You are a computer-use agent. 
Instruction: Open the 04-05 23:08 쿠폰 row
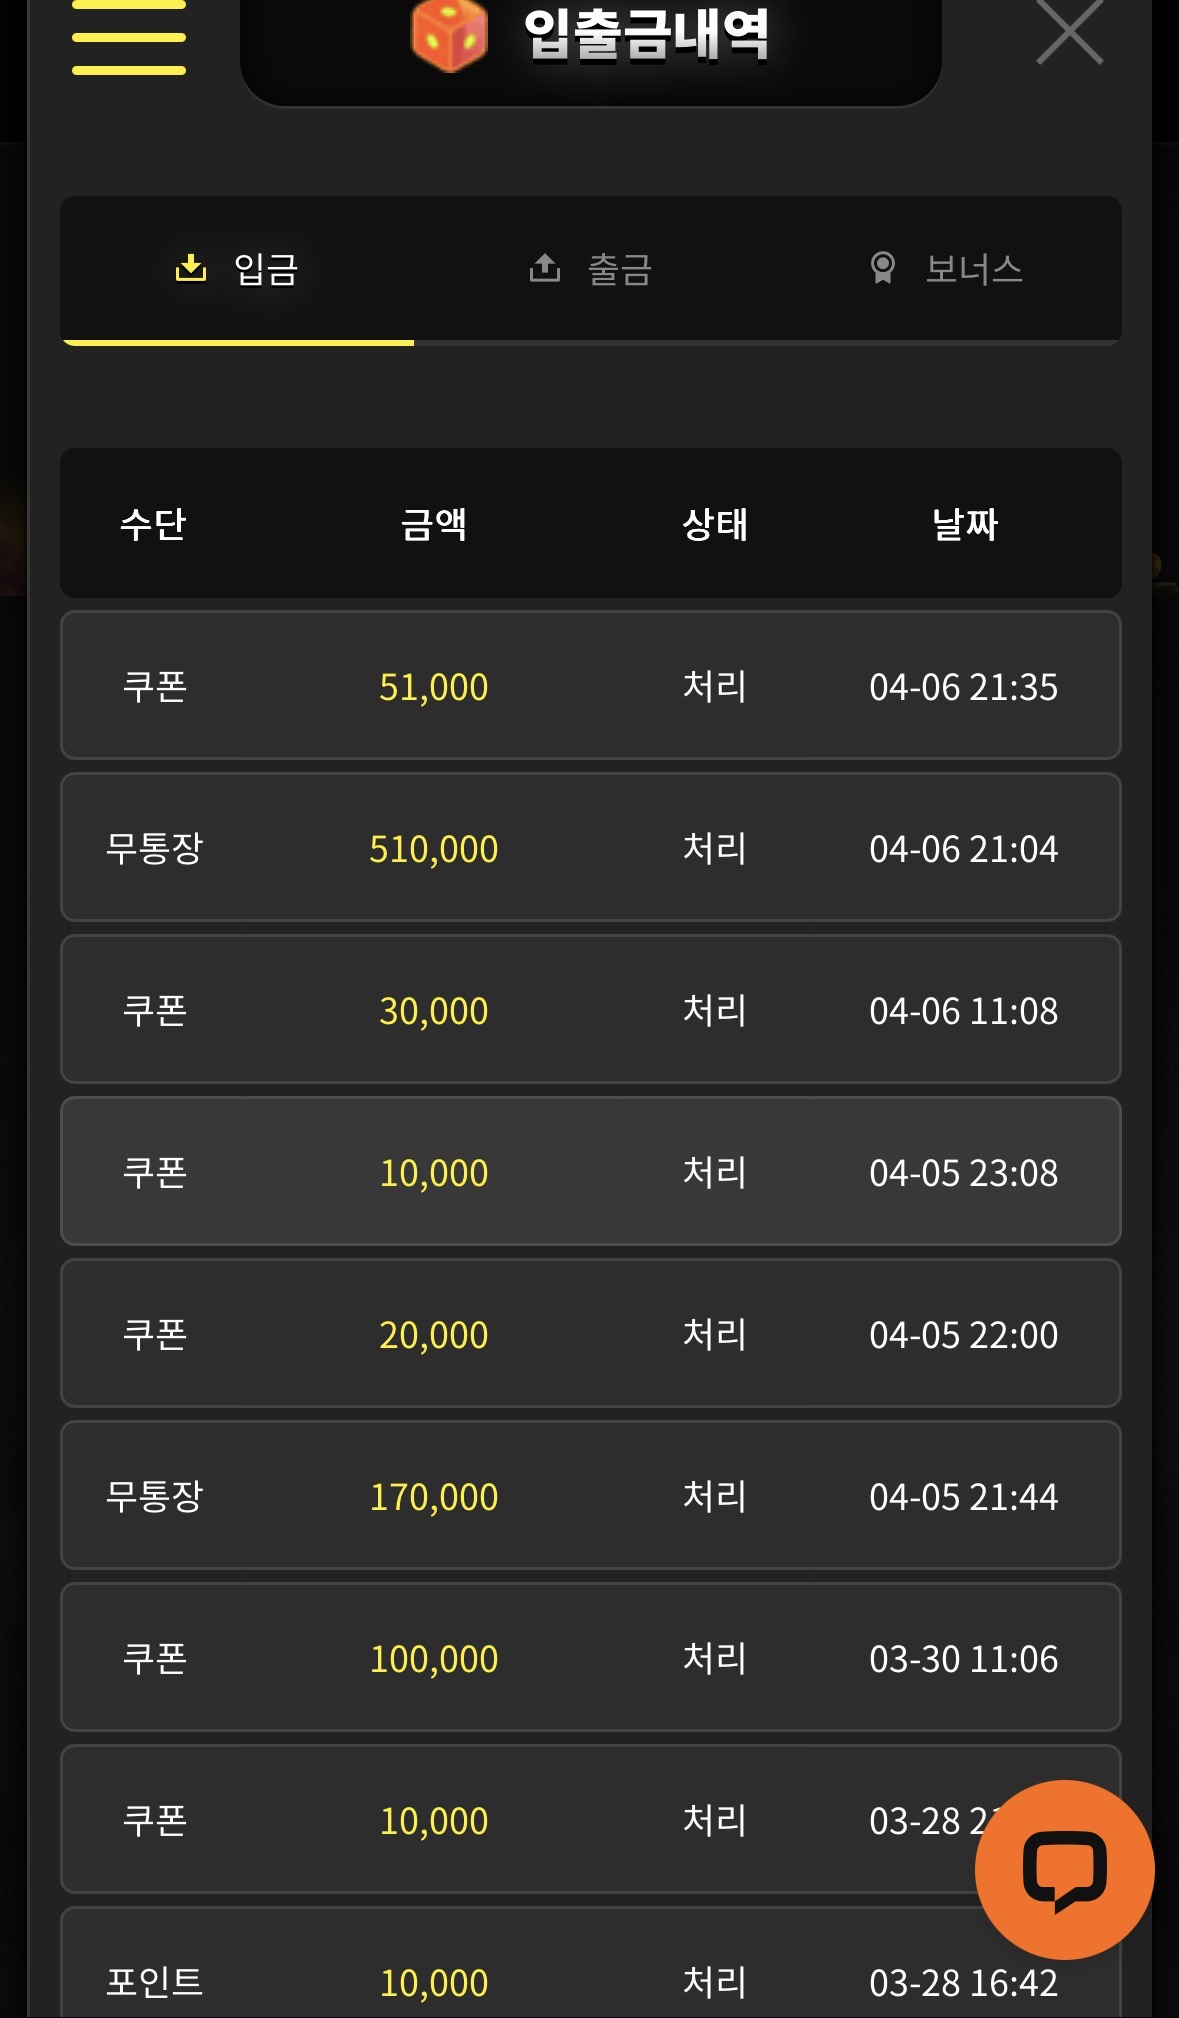[x=590, y=1172]
